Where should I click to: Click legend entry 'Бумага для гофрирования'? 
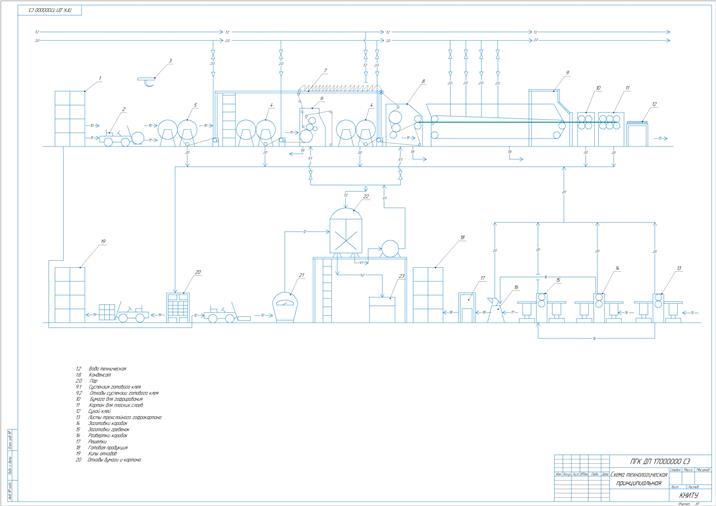tap(117, 399)
